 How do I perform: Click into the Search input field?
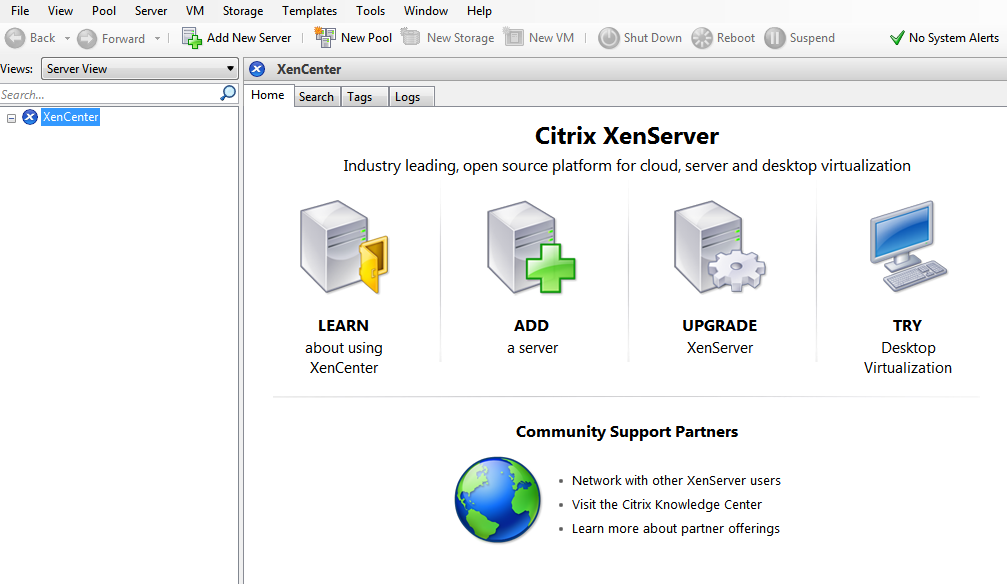coord(108,95)
